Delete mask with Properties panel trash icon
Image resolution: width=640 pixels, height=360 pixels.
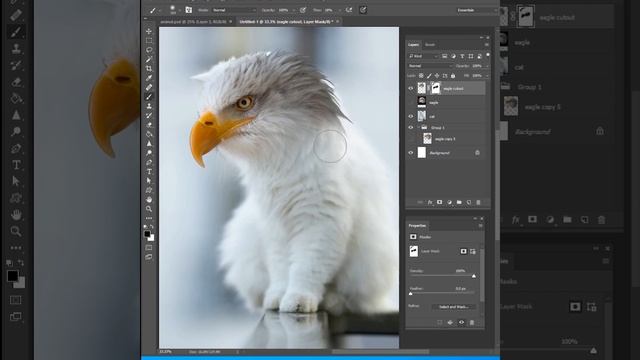(x=472, y=322)
